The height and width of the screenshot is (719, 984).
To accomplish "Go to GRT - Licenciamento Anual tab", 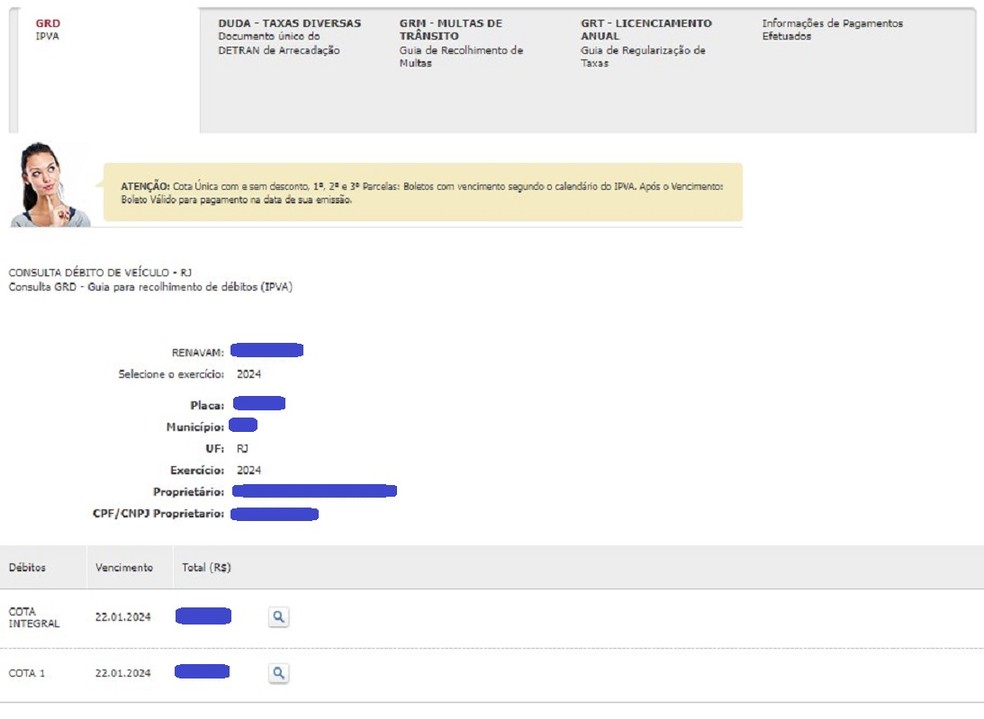I will pyautogui.click(x=646, y=42).
